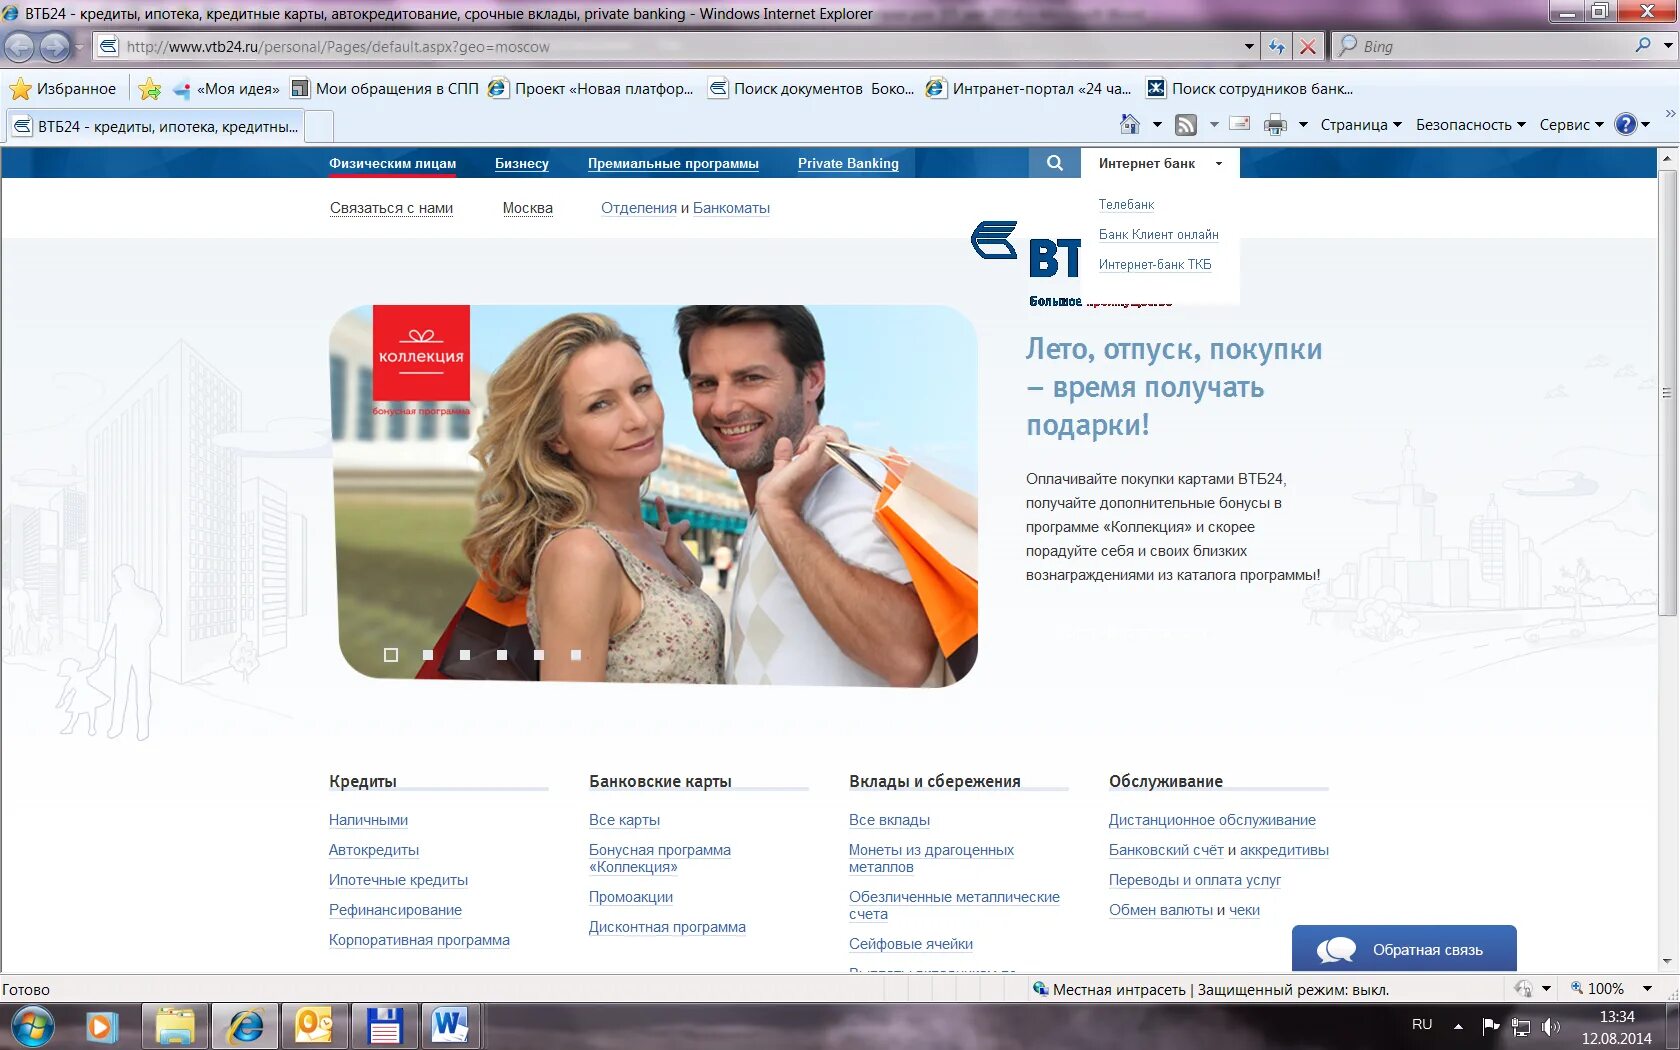This screenshot has height=1050, width=1680.
Task: Click the site search magnifier icon
Action: (1055, 163)
